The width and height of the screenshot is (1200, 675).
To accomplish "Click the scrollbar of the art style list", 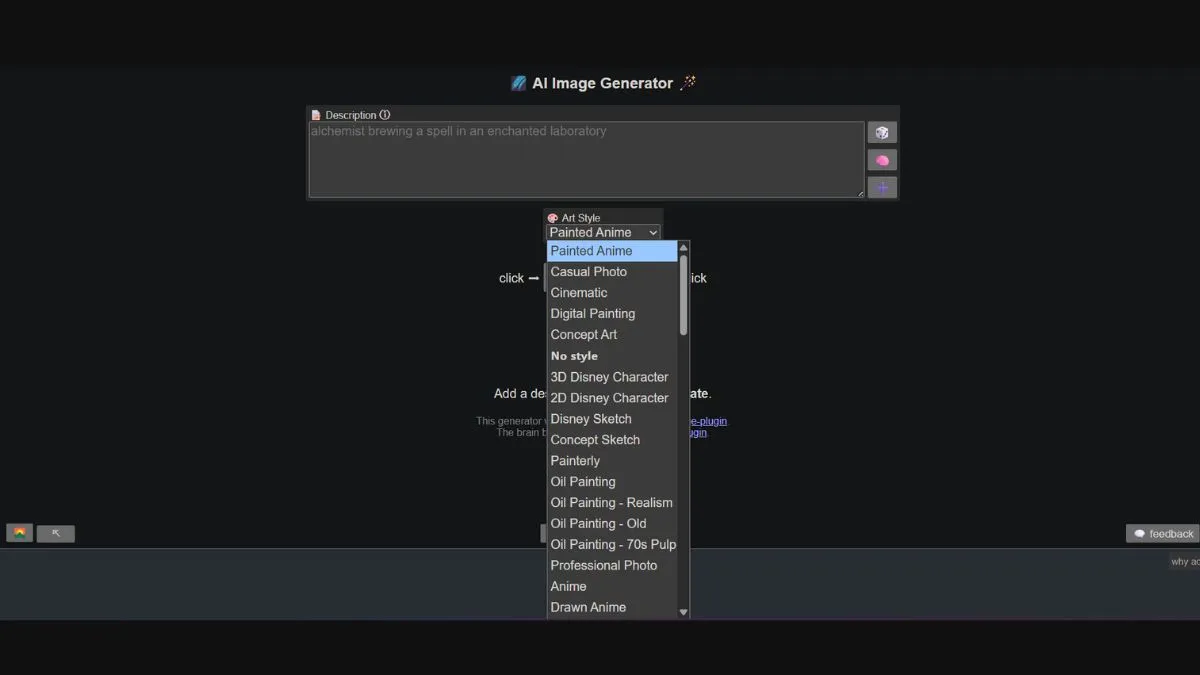I will tap(683, 290).
